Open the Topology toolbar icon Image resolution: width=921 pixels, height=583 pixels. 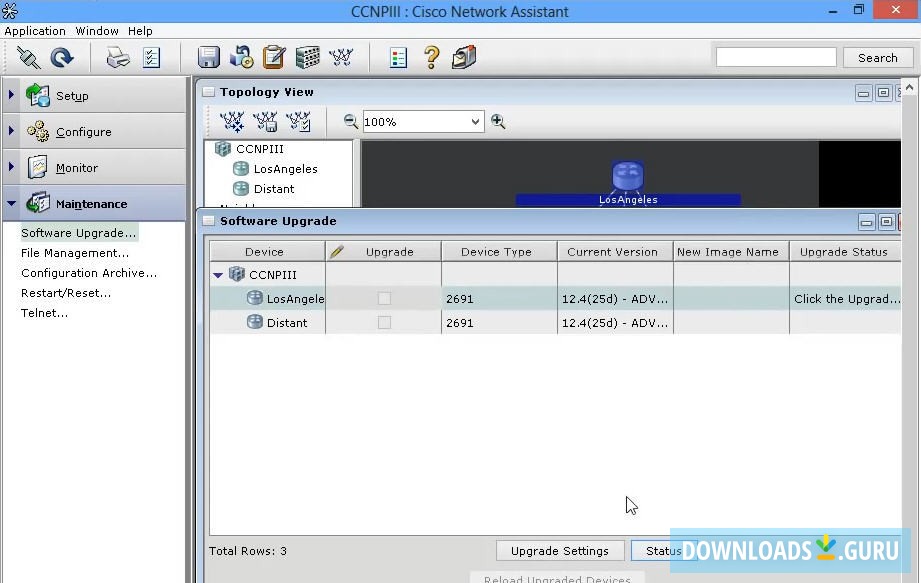(x=341, y=58)
